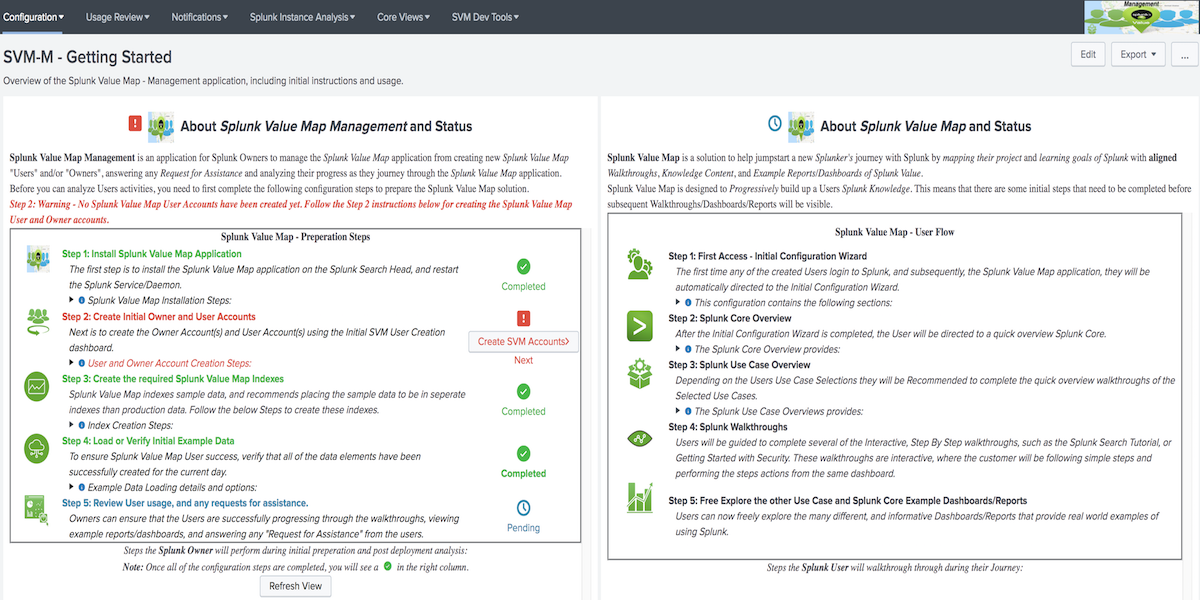The image size is (1200, 600).
Task: Click the Pending clock icon beside Step 5
Action: pyautogui.click(x=523, y=507)
